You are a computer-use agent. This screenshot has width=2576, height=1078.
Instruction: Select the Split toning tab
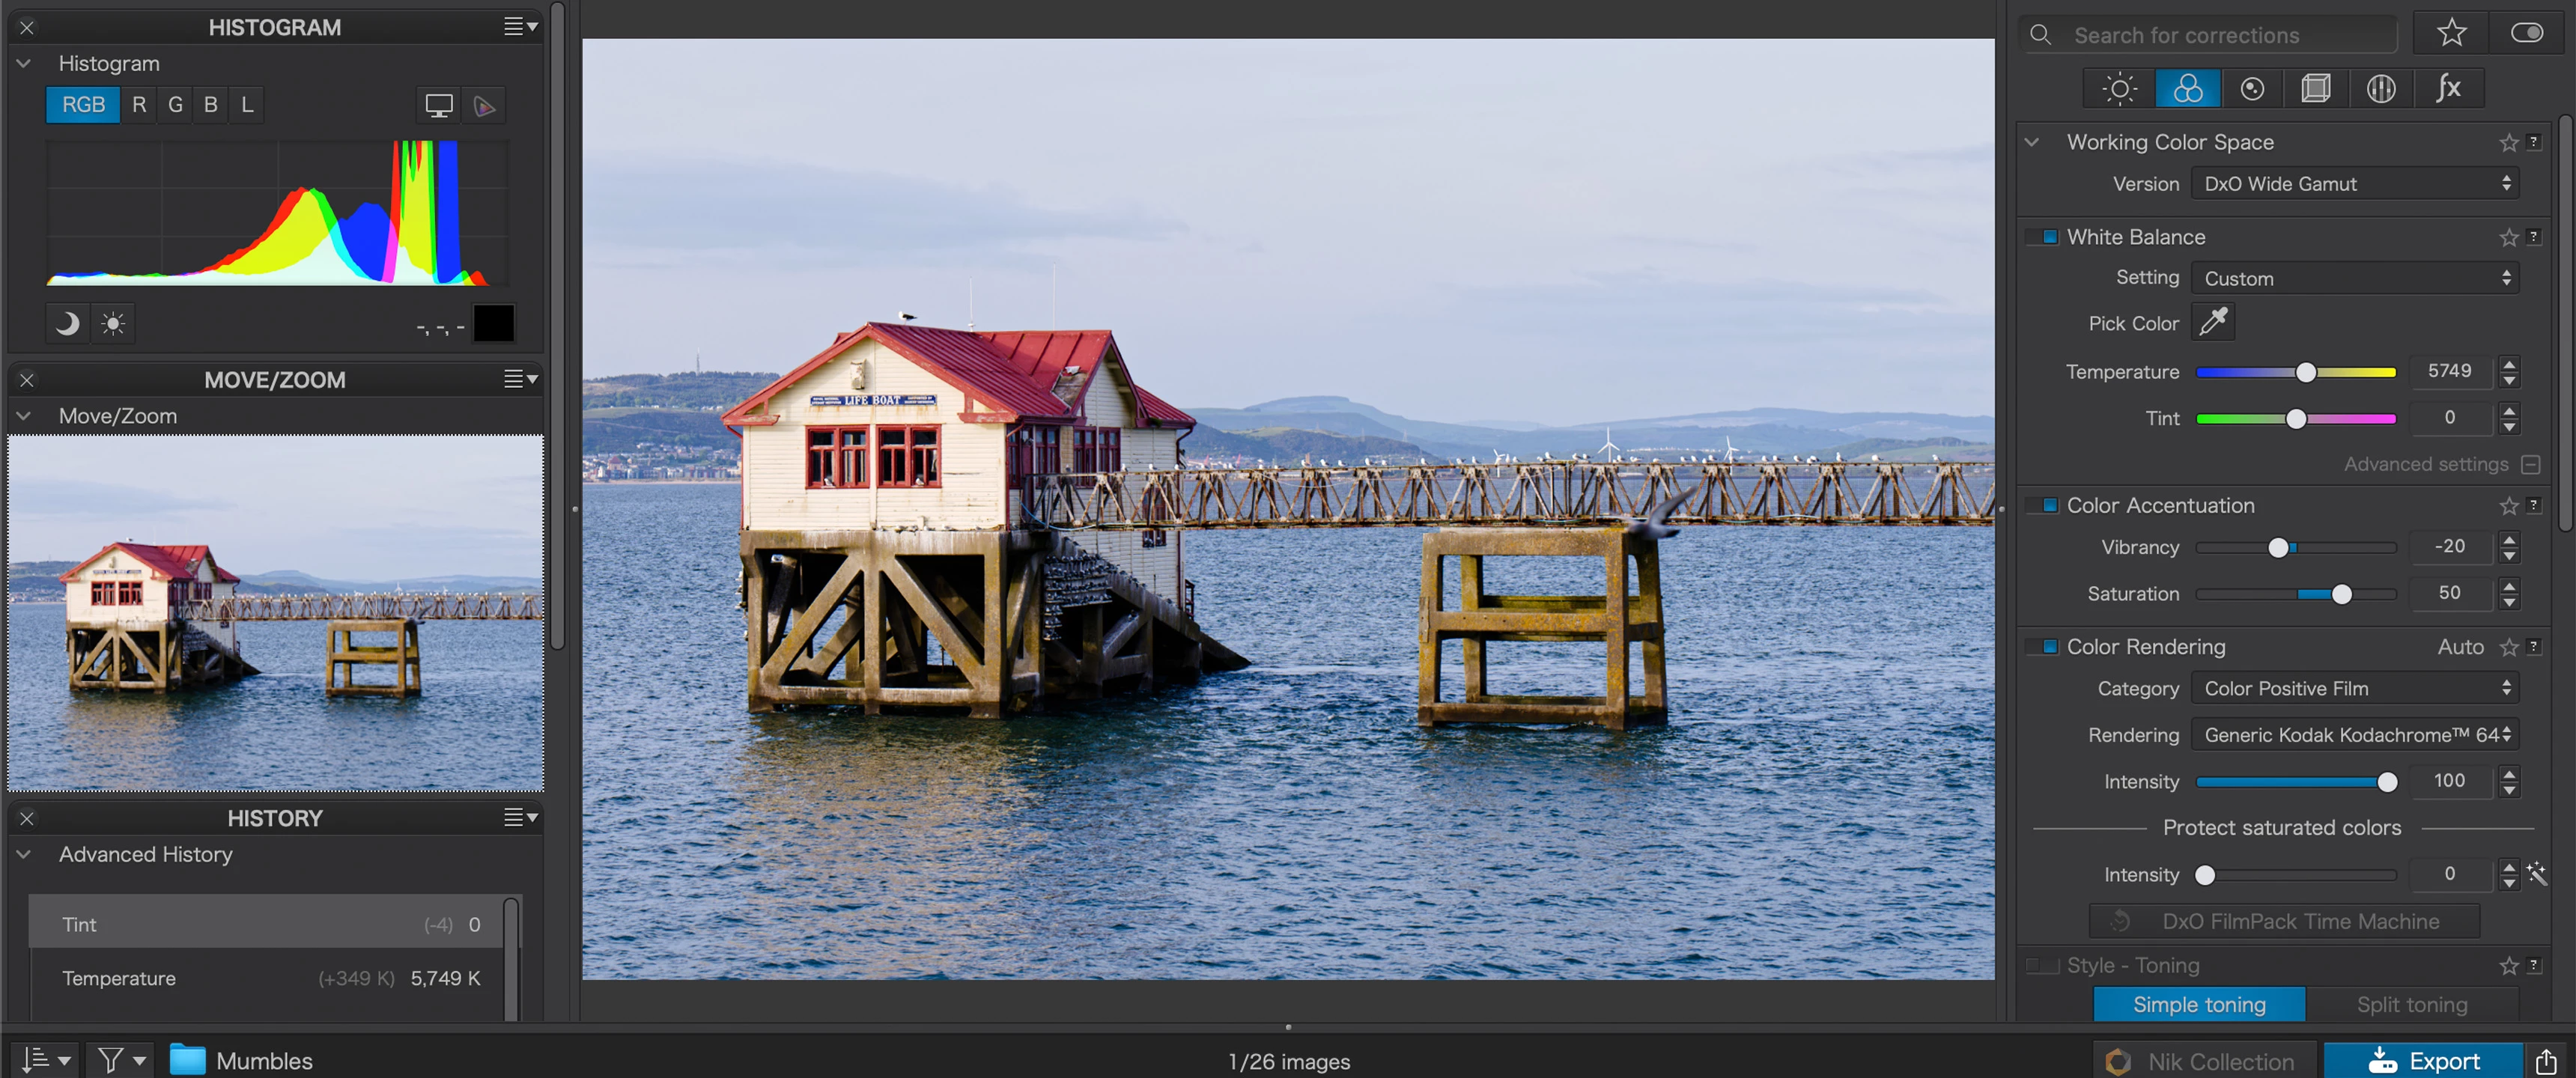pos(2411,1004)
